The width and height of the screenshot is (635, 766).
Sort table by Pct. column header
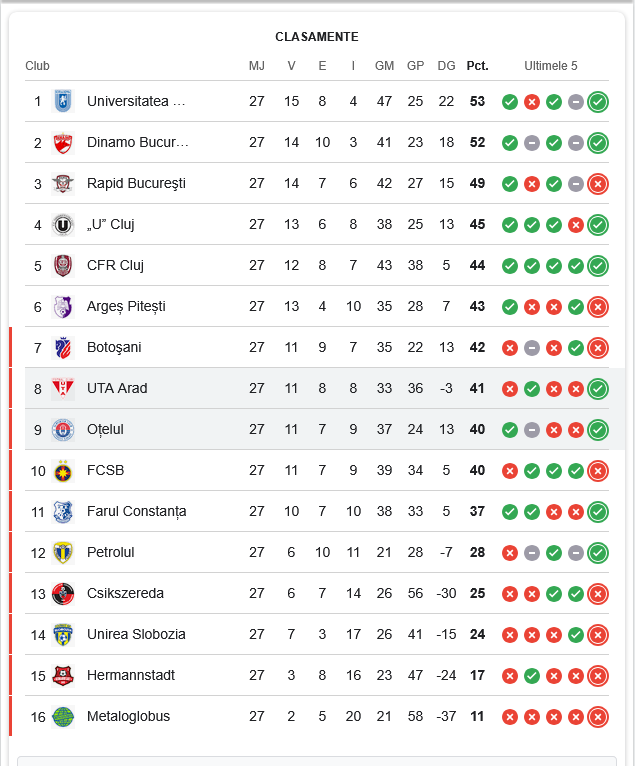[477, 66]
